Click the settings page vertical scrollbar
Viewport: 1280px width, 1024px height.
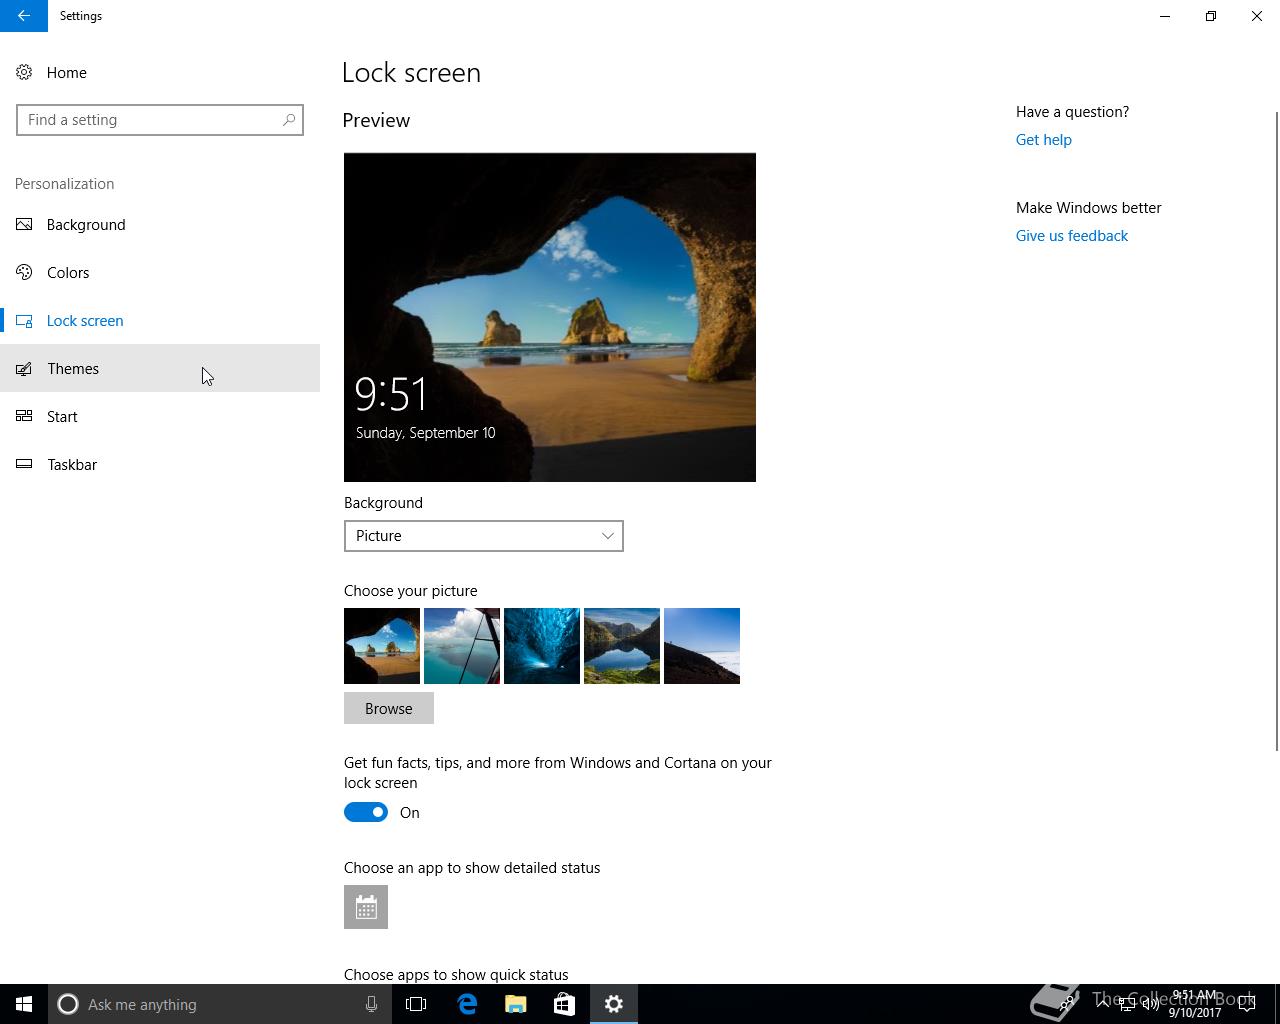[1276, 430]
